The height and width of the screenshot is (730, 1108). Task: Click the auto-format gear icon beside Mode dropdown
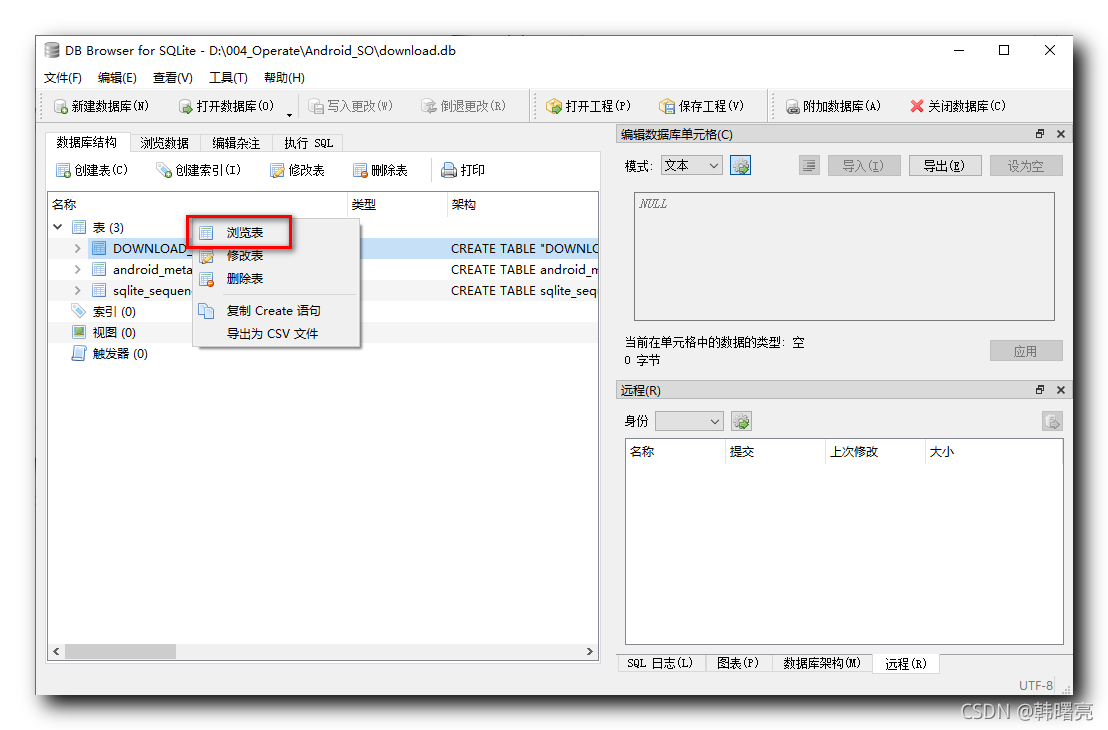(741, 165)
